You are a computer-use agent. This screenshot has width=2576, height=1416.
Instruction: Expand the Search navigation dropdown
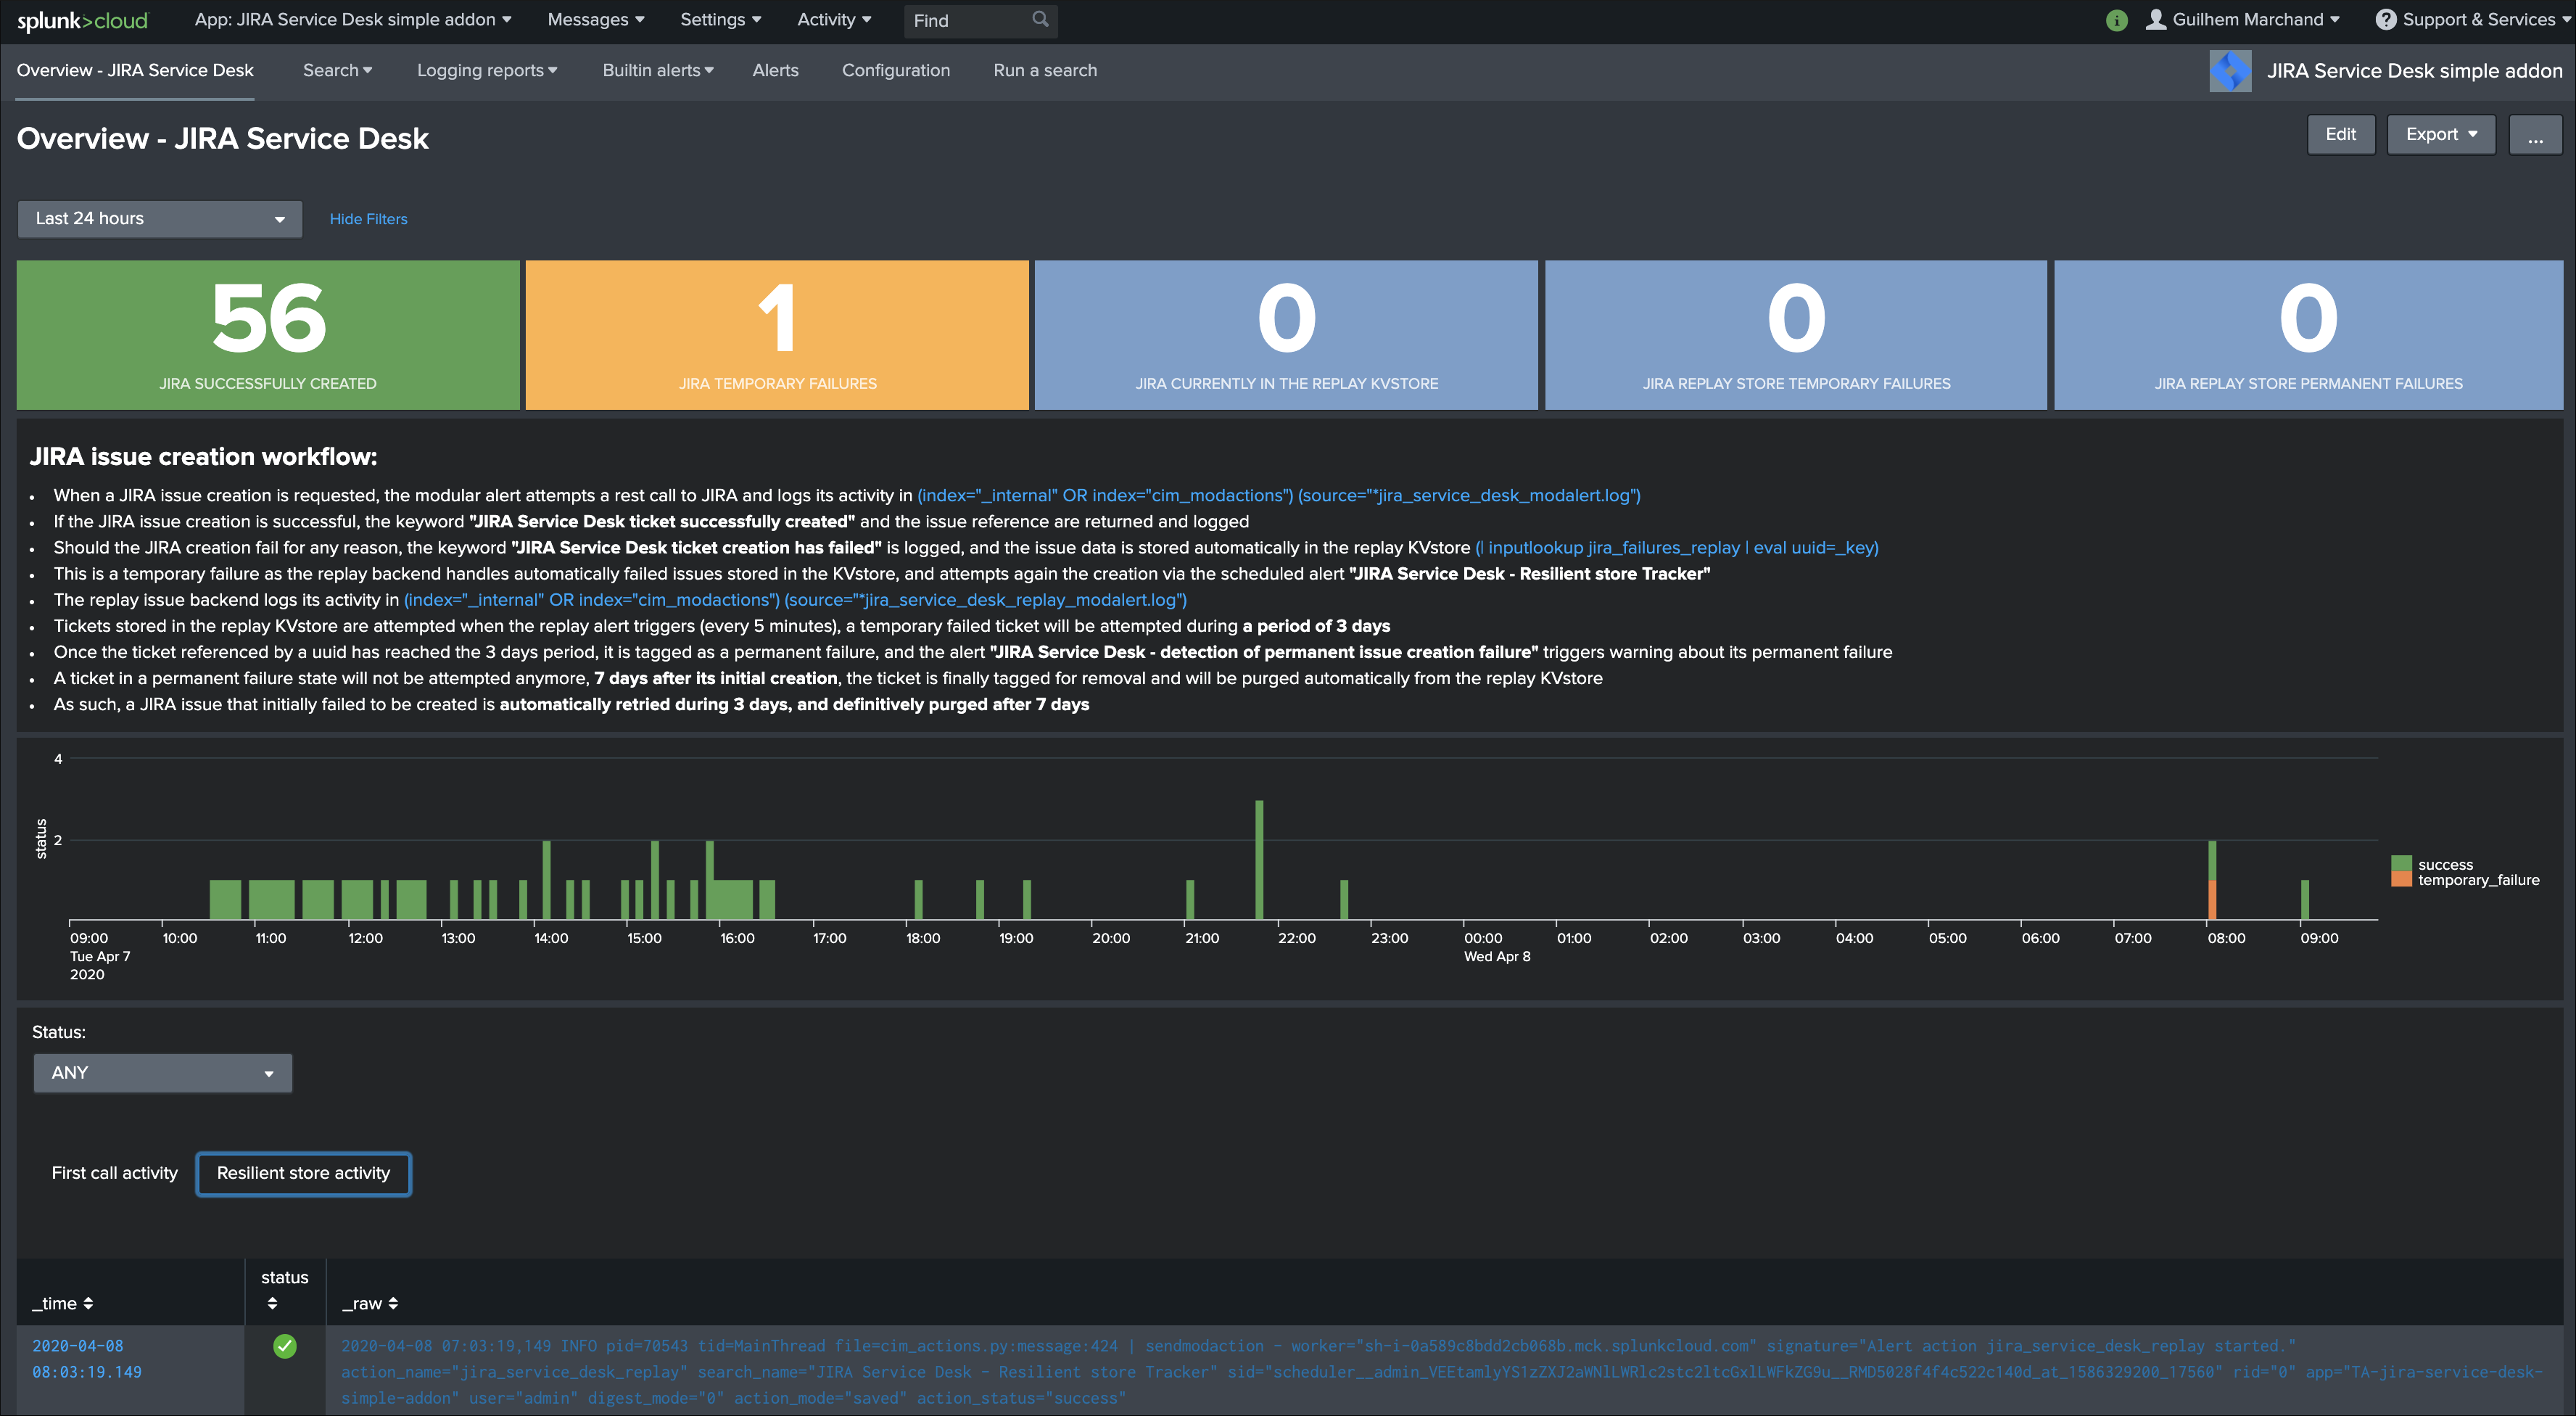click(x=338, y=70)
